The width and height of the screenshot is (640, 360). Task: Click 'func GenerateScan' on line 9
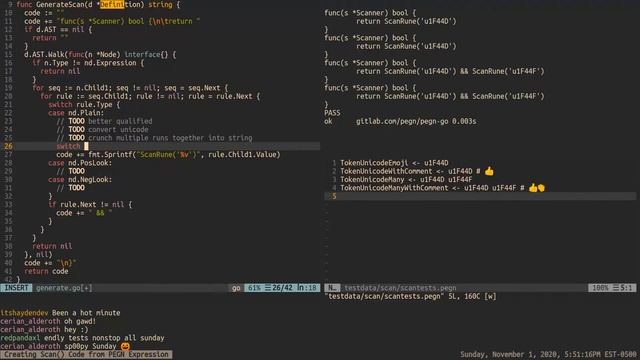(49, 4)
